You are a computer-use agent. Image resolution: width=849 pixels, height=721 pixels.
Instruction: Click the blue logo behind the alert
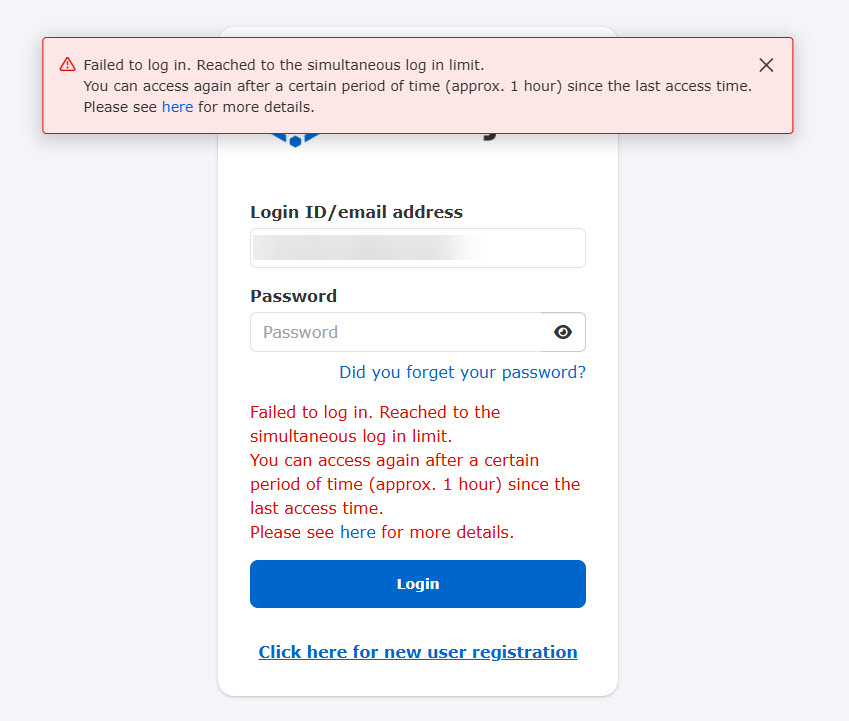[295, 140]
